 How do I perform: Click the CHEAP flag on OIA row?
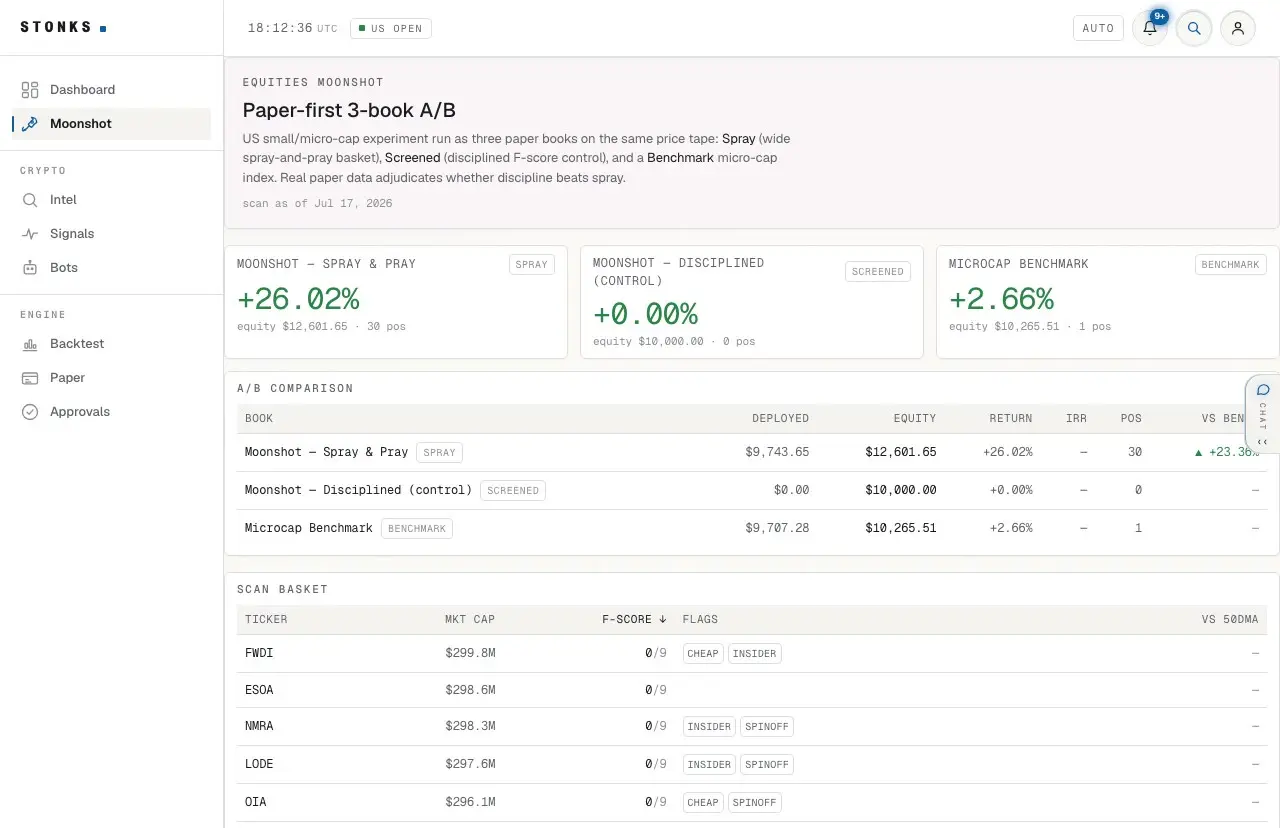pos(703,802)
